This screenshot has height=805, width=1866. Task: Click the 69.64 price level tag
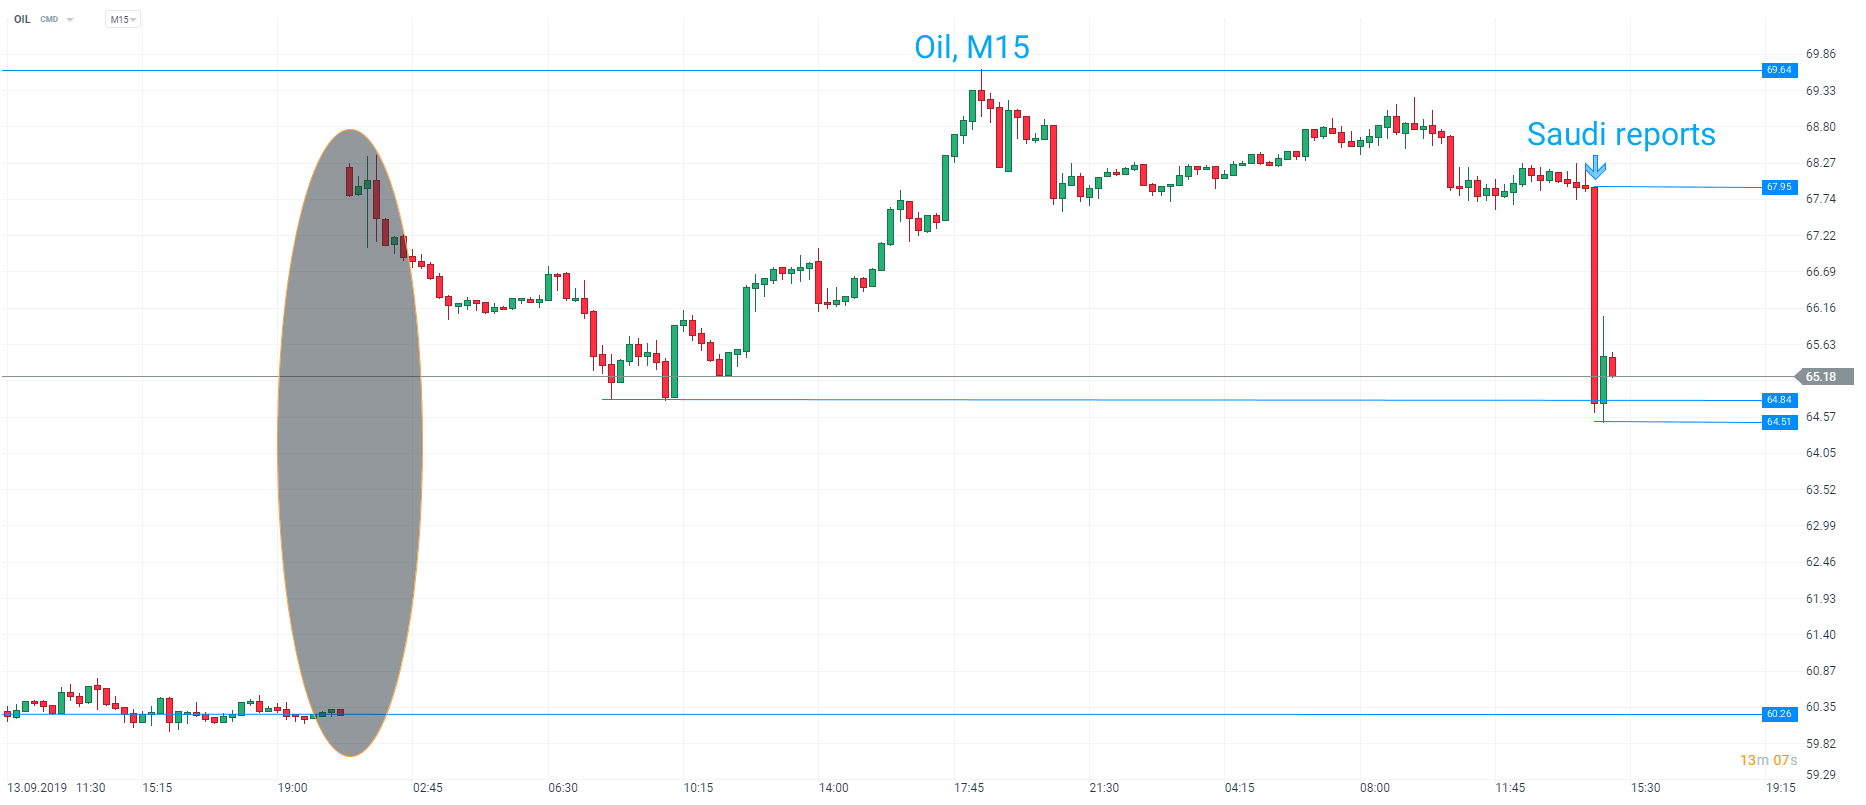(1779, 70)
